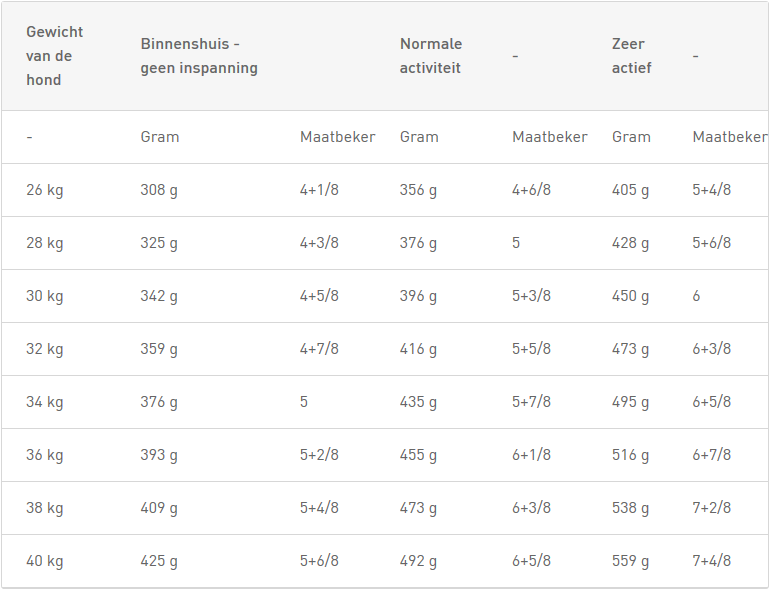771x591 pixels.
Task: Click the 396 g cell
Action: pos(418,296)
